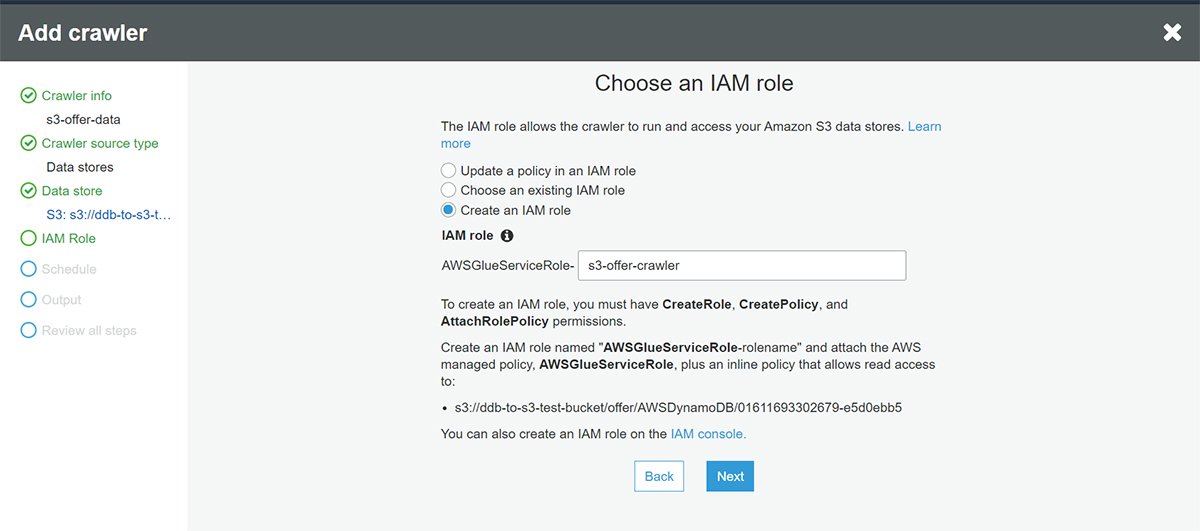Click the IAM Role step circle icon
Image resolution: width=1200 pixels, height=531 pixels.
28,238
